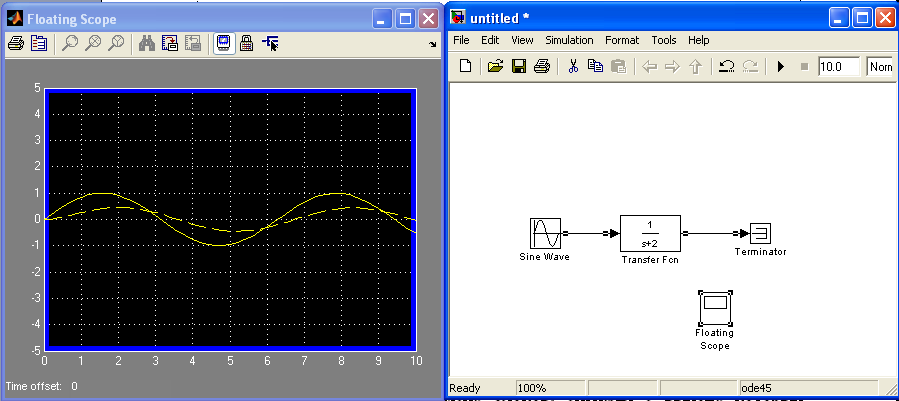Maximize the Floating Scope window
Screen dimensions: 899x401
click(x=405, y=19)
